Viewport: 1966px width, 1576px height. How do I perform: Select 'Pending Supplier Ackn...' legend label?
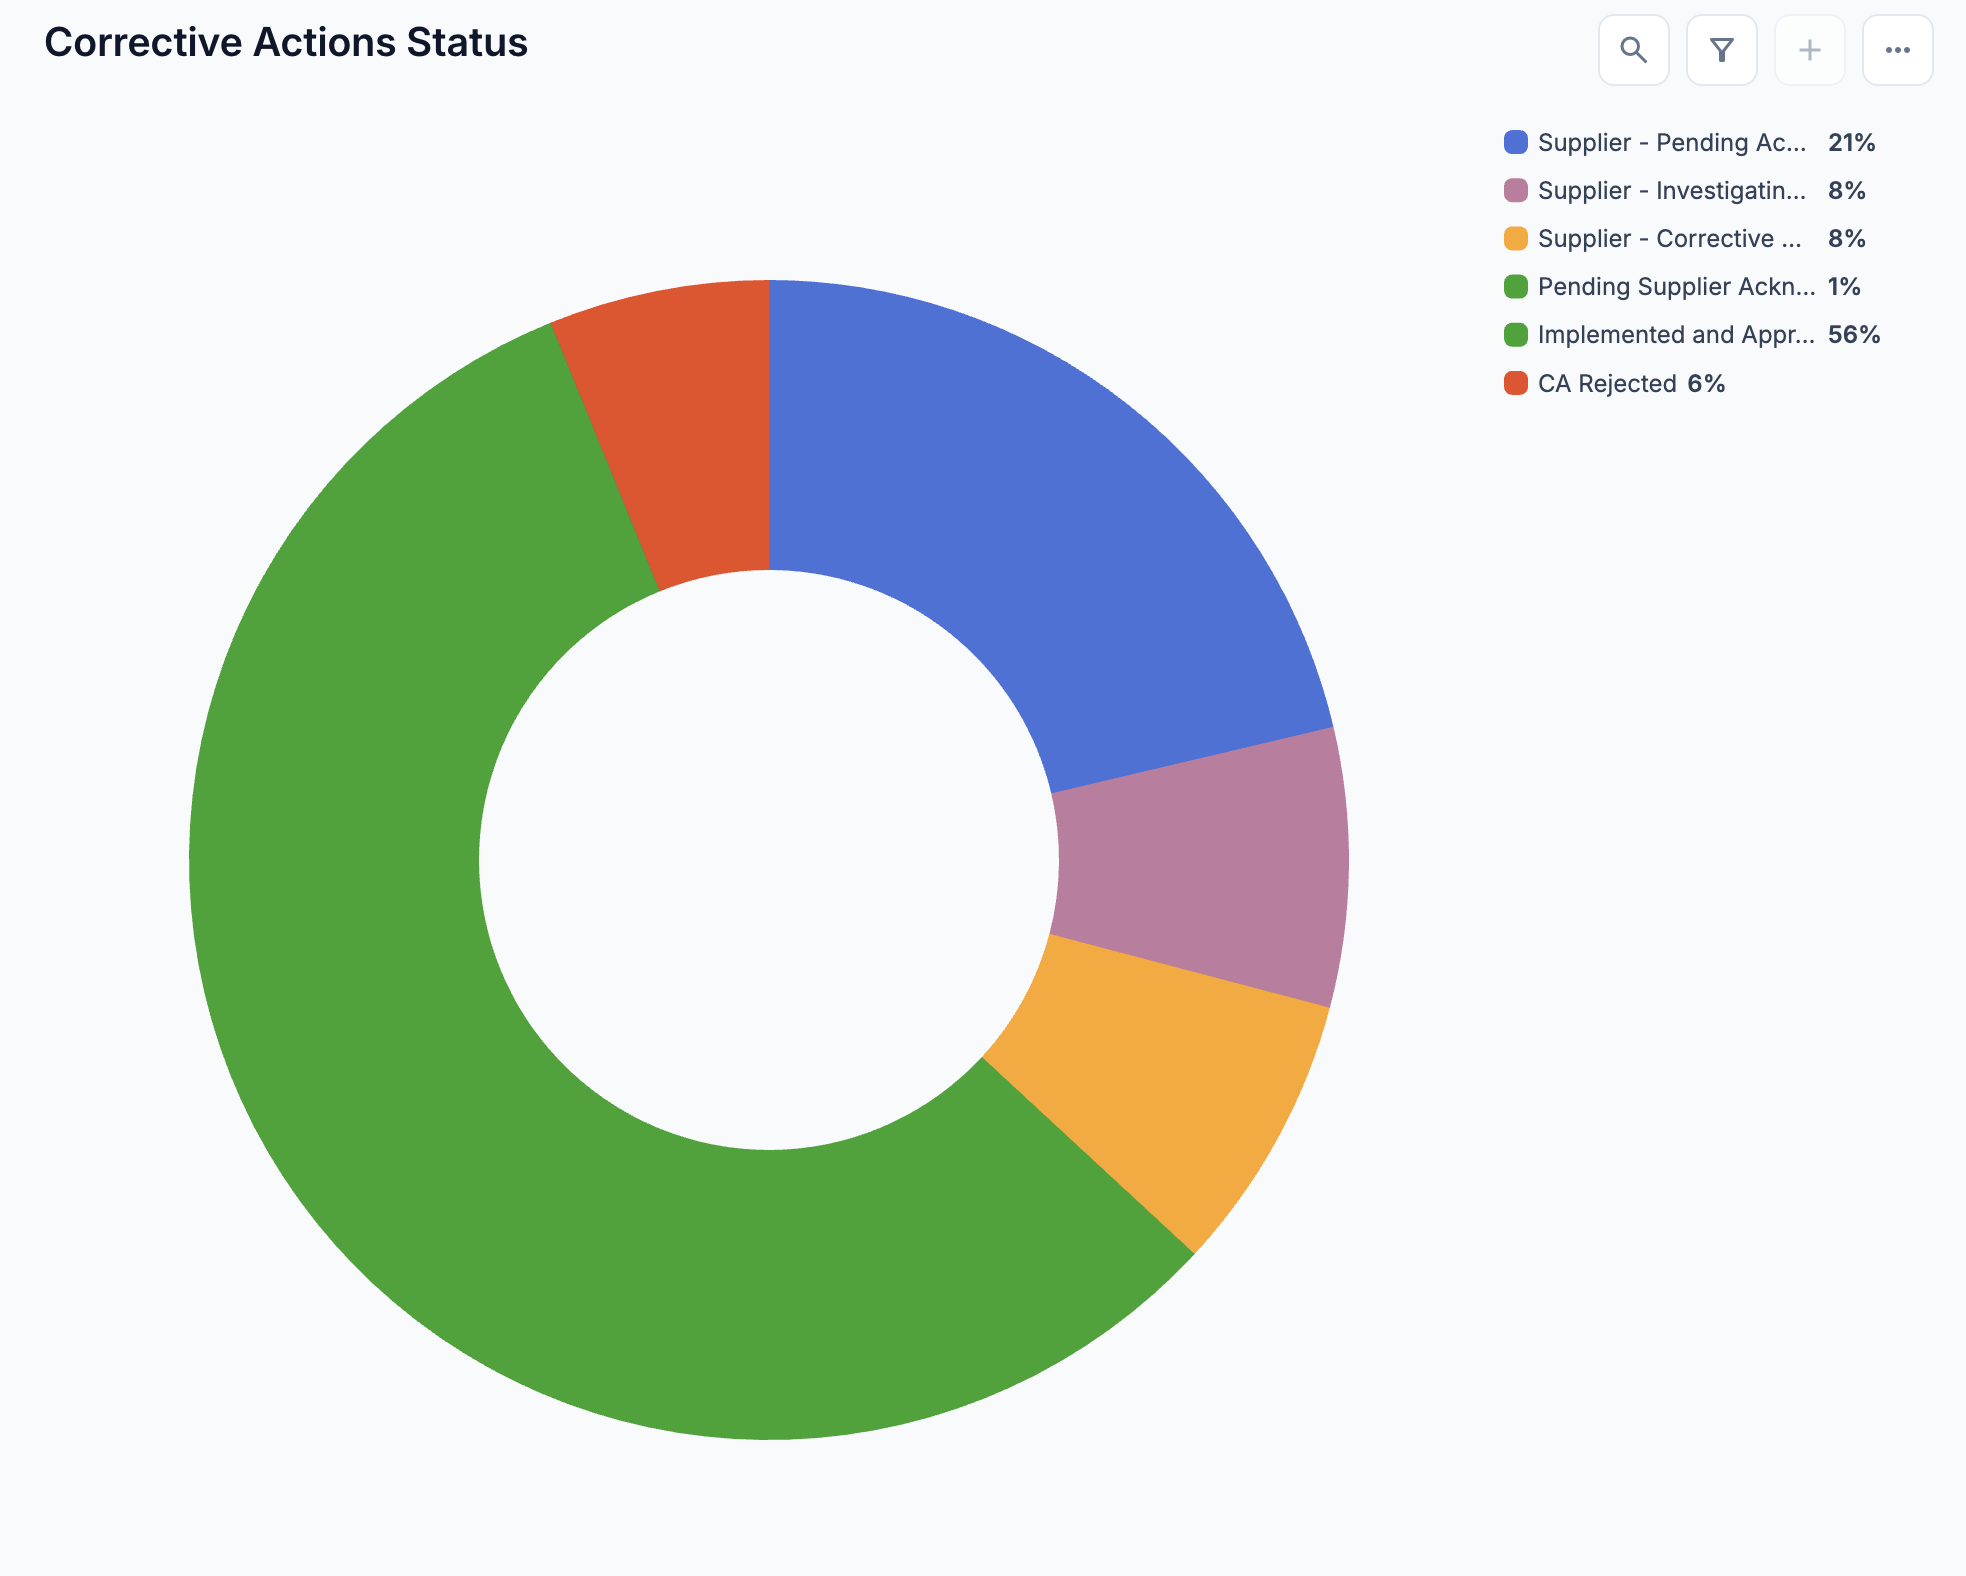1677,286
